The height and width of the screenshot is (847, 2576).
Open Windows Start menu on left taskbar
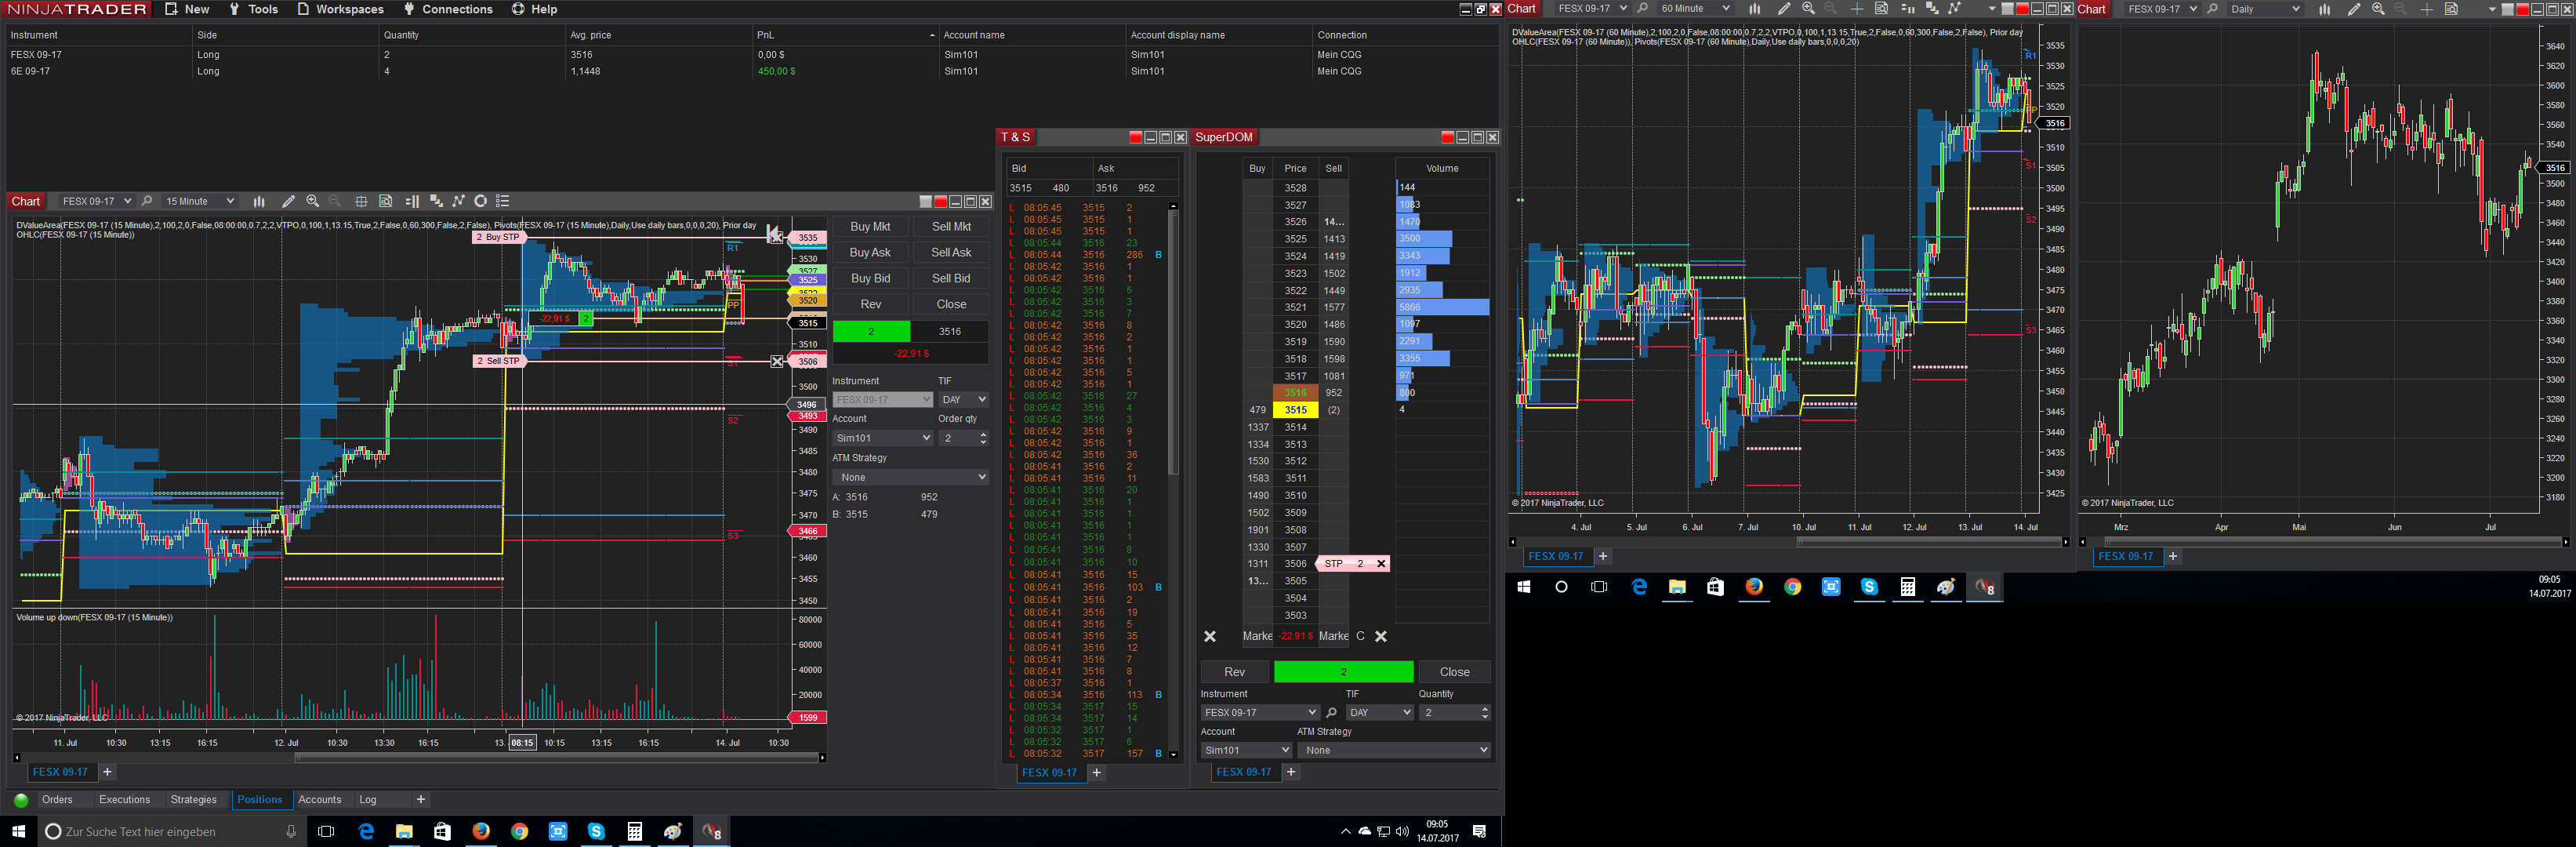point(18,831)
